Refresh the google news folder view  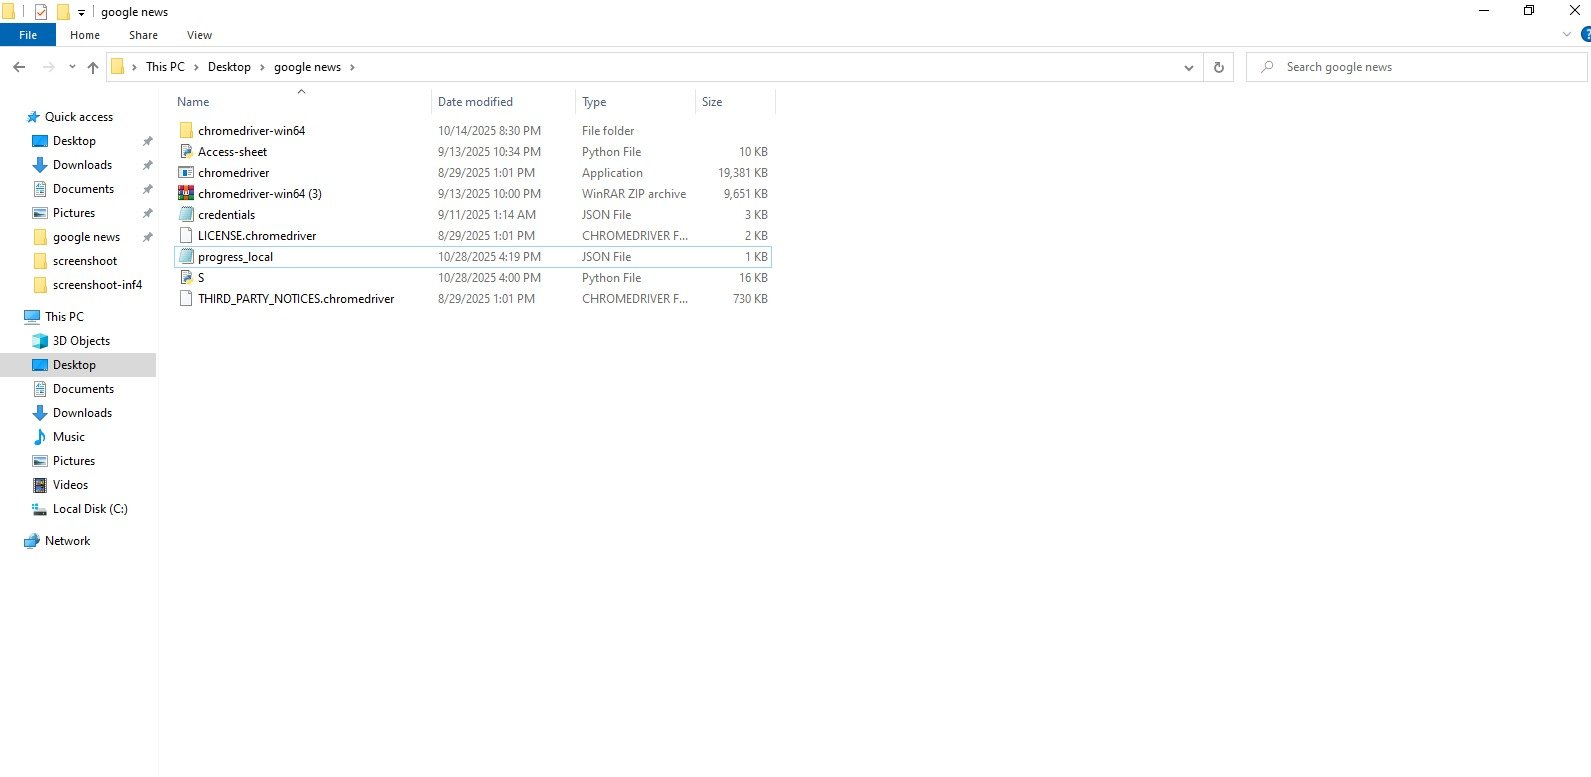1218,67
